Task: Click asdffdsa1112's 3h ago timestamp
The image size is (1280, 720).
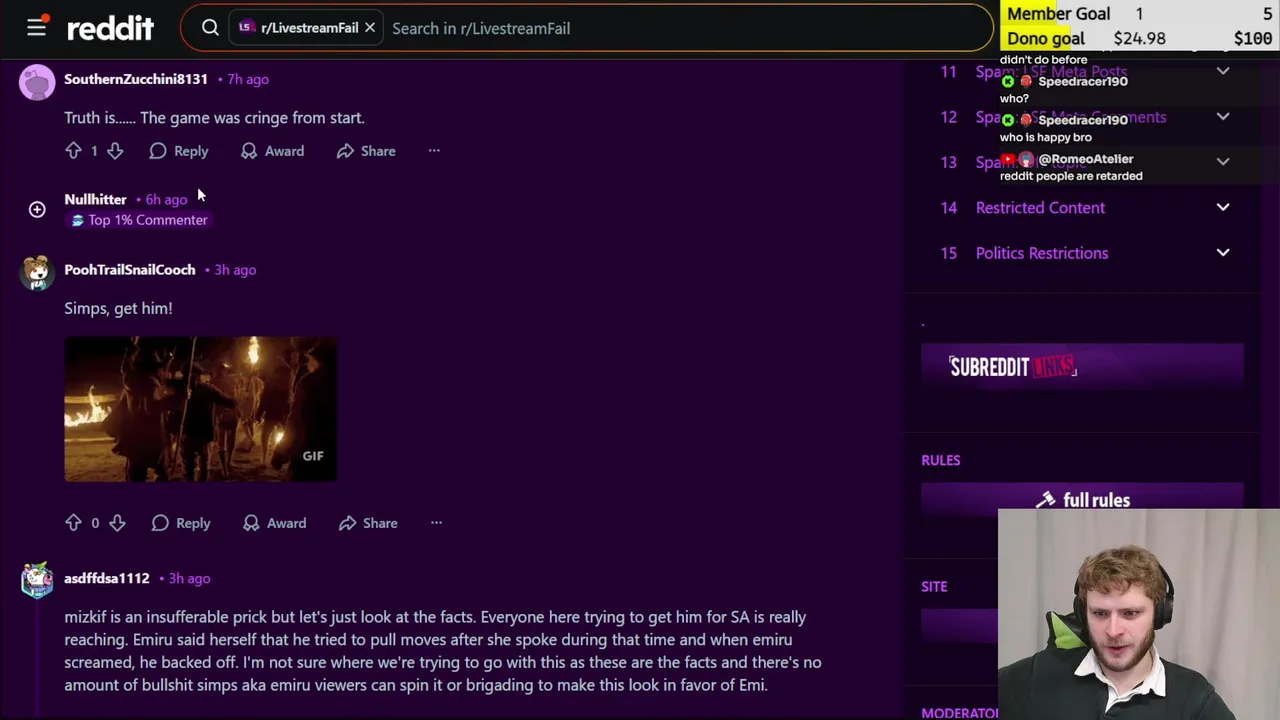Action: (189, 578)
